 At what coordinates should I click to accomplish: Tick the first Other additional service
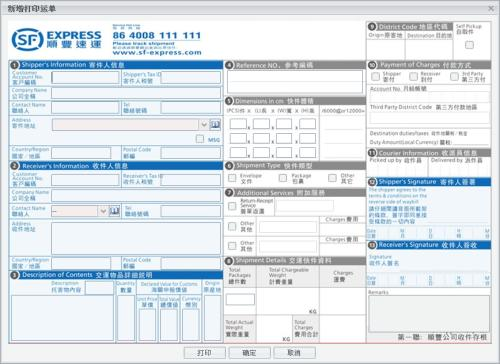232,227
